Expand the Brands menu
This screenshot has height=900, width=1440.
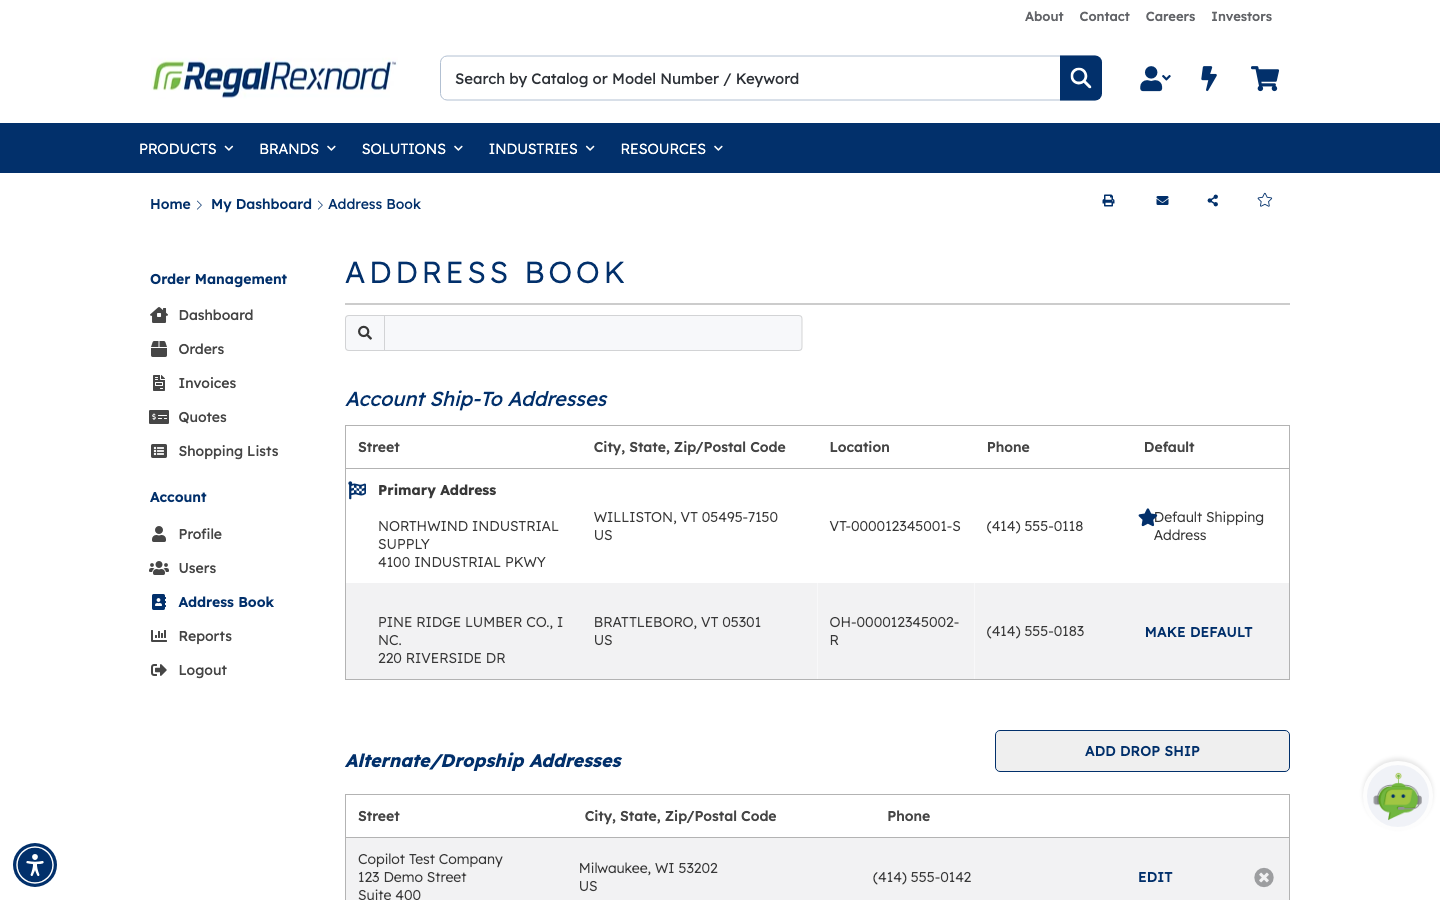pos(297,148)
